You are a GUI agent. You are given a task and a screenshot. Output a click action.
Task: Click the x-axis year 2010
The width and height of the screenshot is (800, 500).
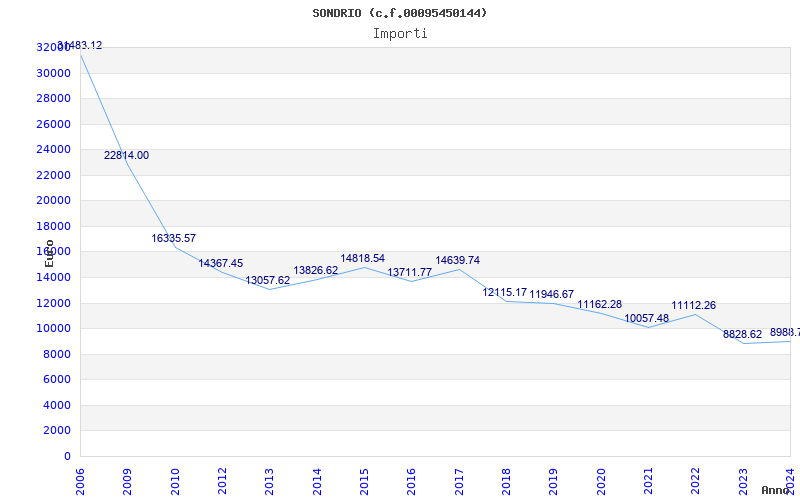(175, 482)
